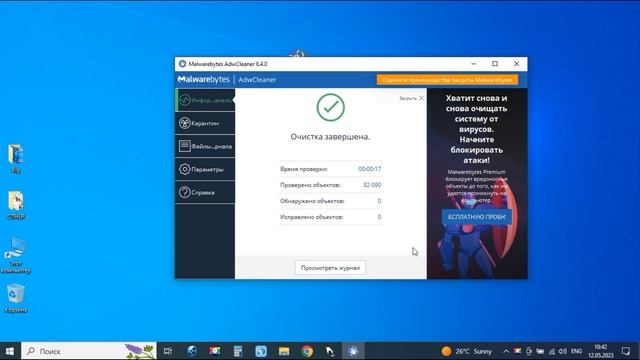This screenshot has height=360, width=640.
Task: Select the Корзина (Recycle Bin) desktop icon
Action: click(x=16, y=298)
